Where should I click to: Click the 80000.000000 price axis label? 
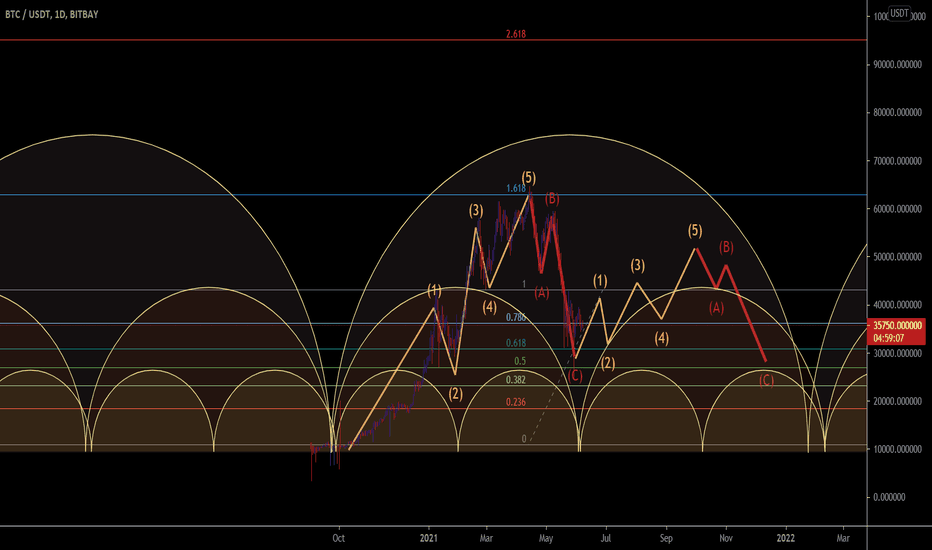pos(898,112)
